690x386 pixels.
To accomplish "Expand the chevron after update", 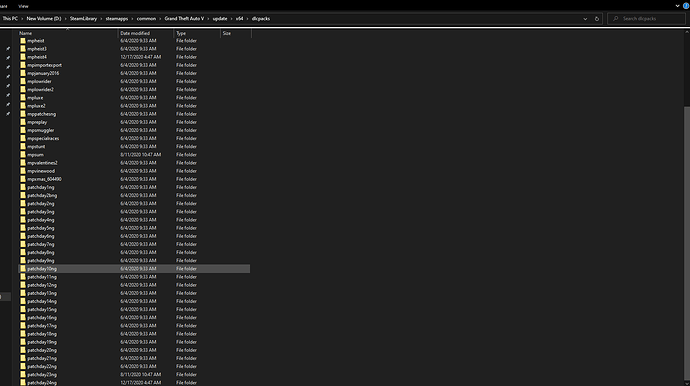I will point(231,18).
